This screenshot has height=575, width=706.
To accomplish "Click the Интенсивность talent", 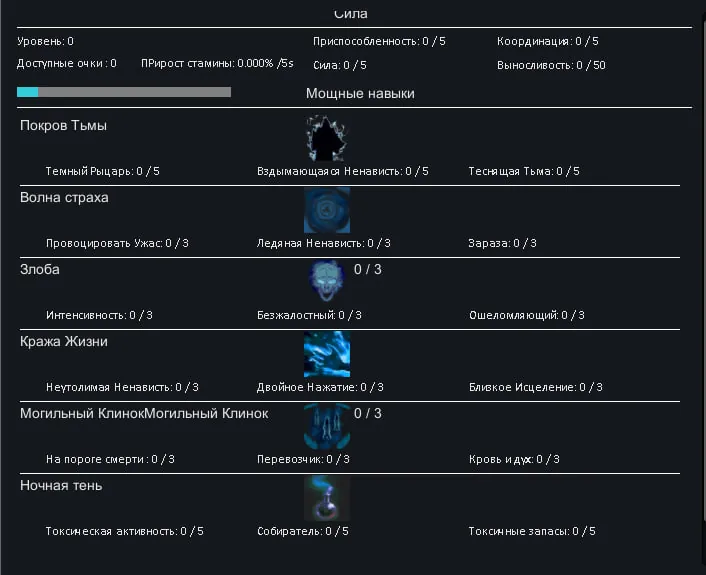I will pyautogui.click(x=99, y=315).
